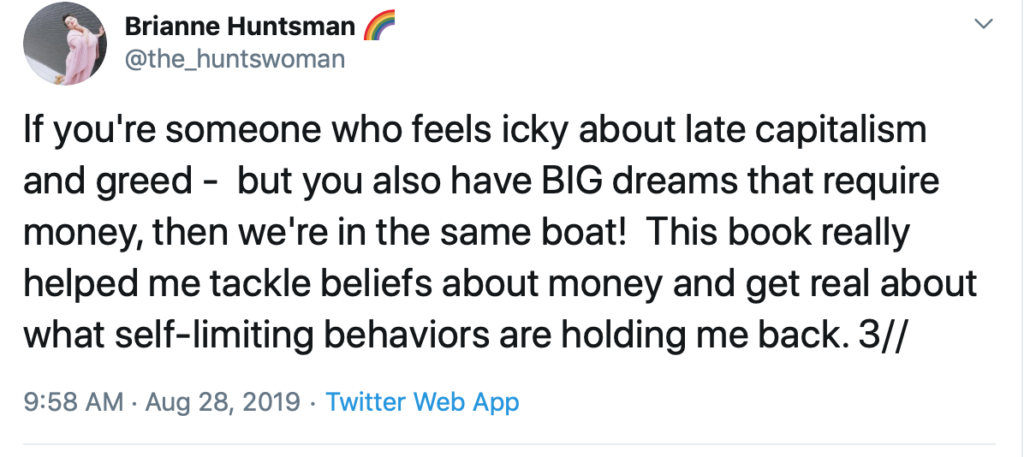Click the rainbow emoji beside the name
This screenshot has width=1024, height=457.
[x=379, y=27]
